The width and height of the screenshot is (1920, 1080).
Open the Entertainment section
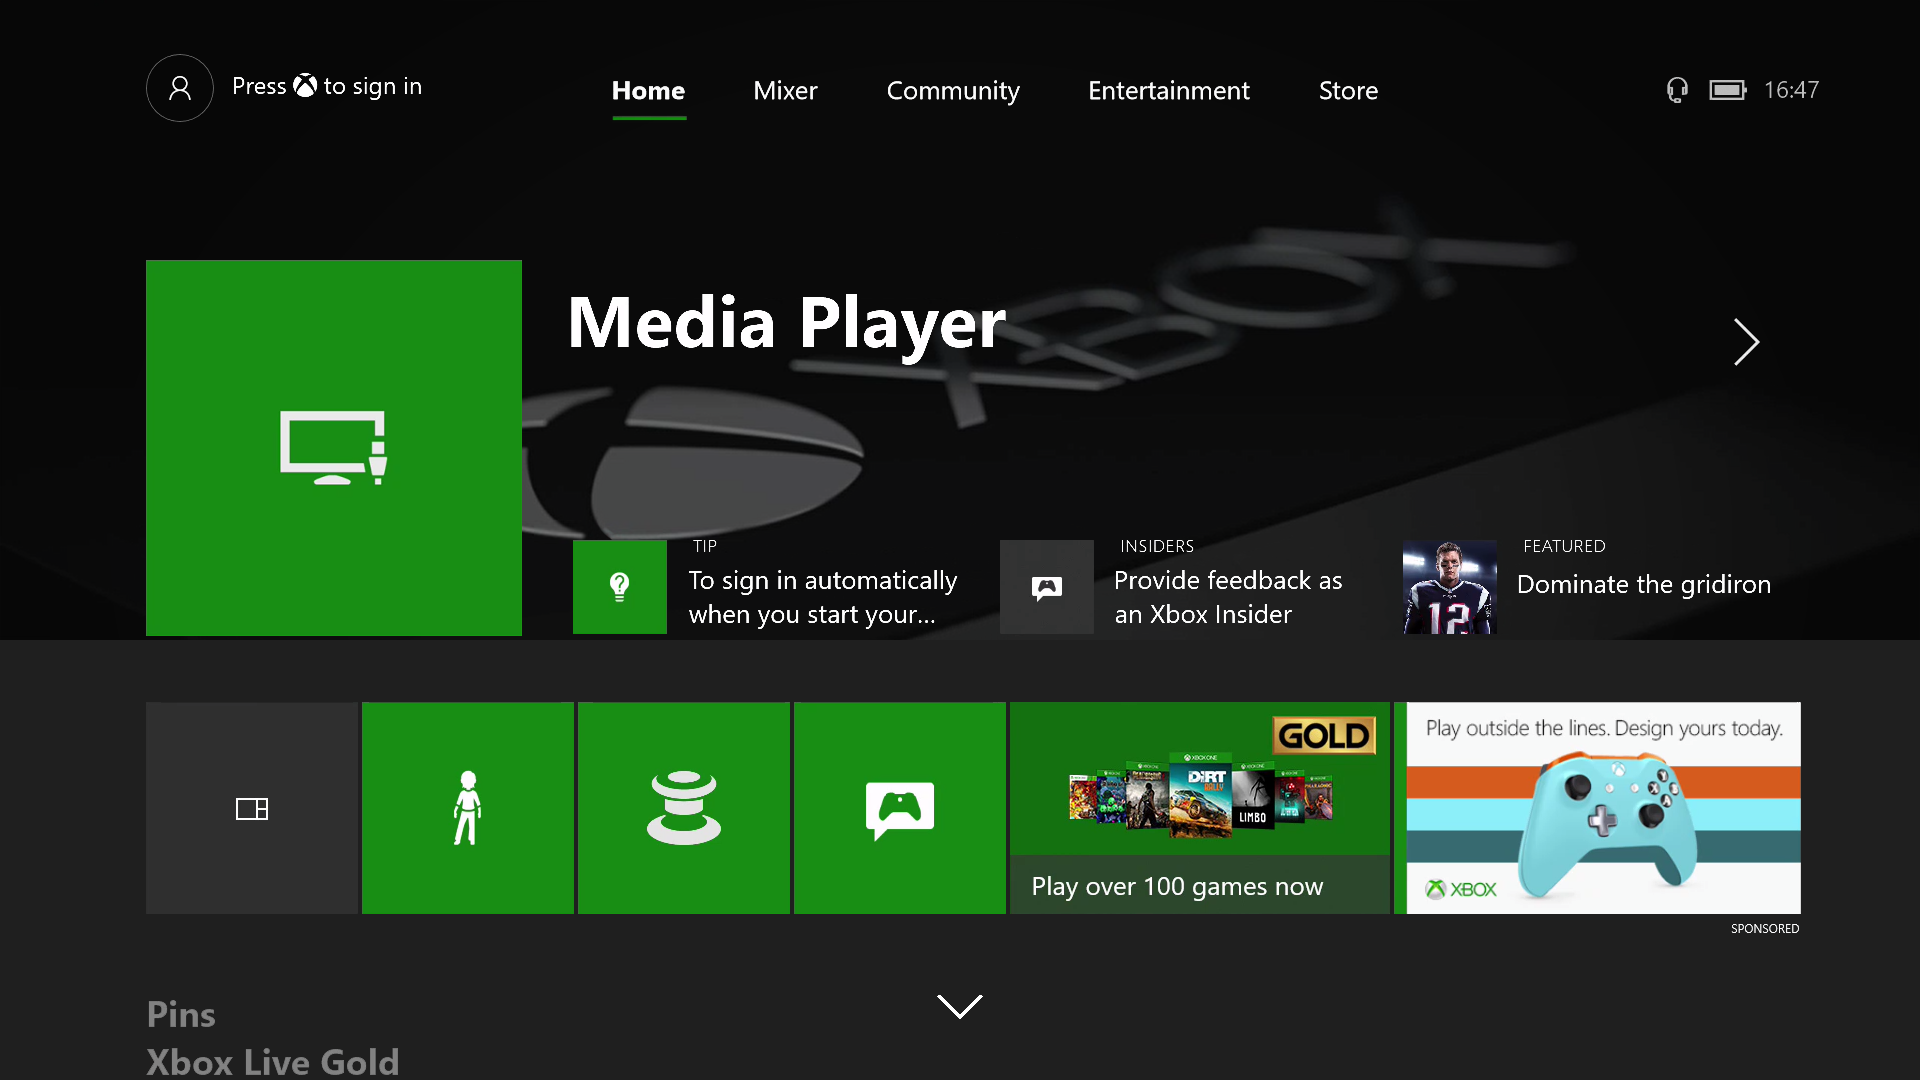point(1168,91)
